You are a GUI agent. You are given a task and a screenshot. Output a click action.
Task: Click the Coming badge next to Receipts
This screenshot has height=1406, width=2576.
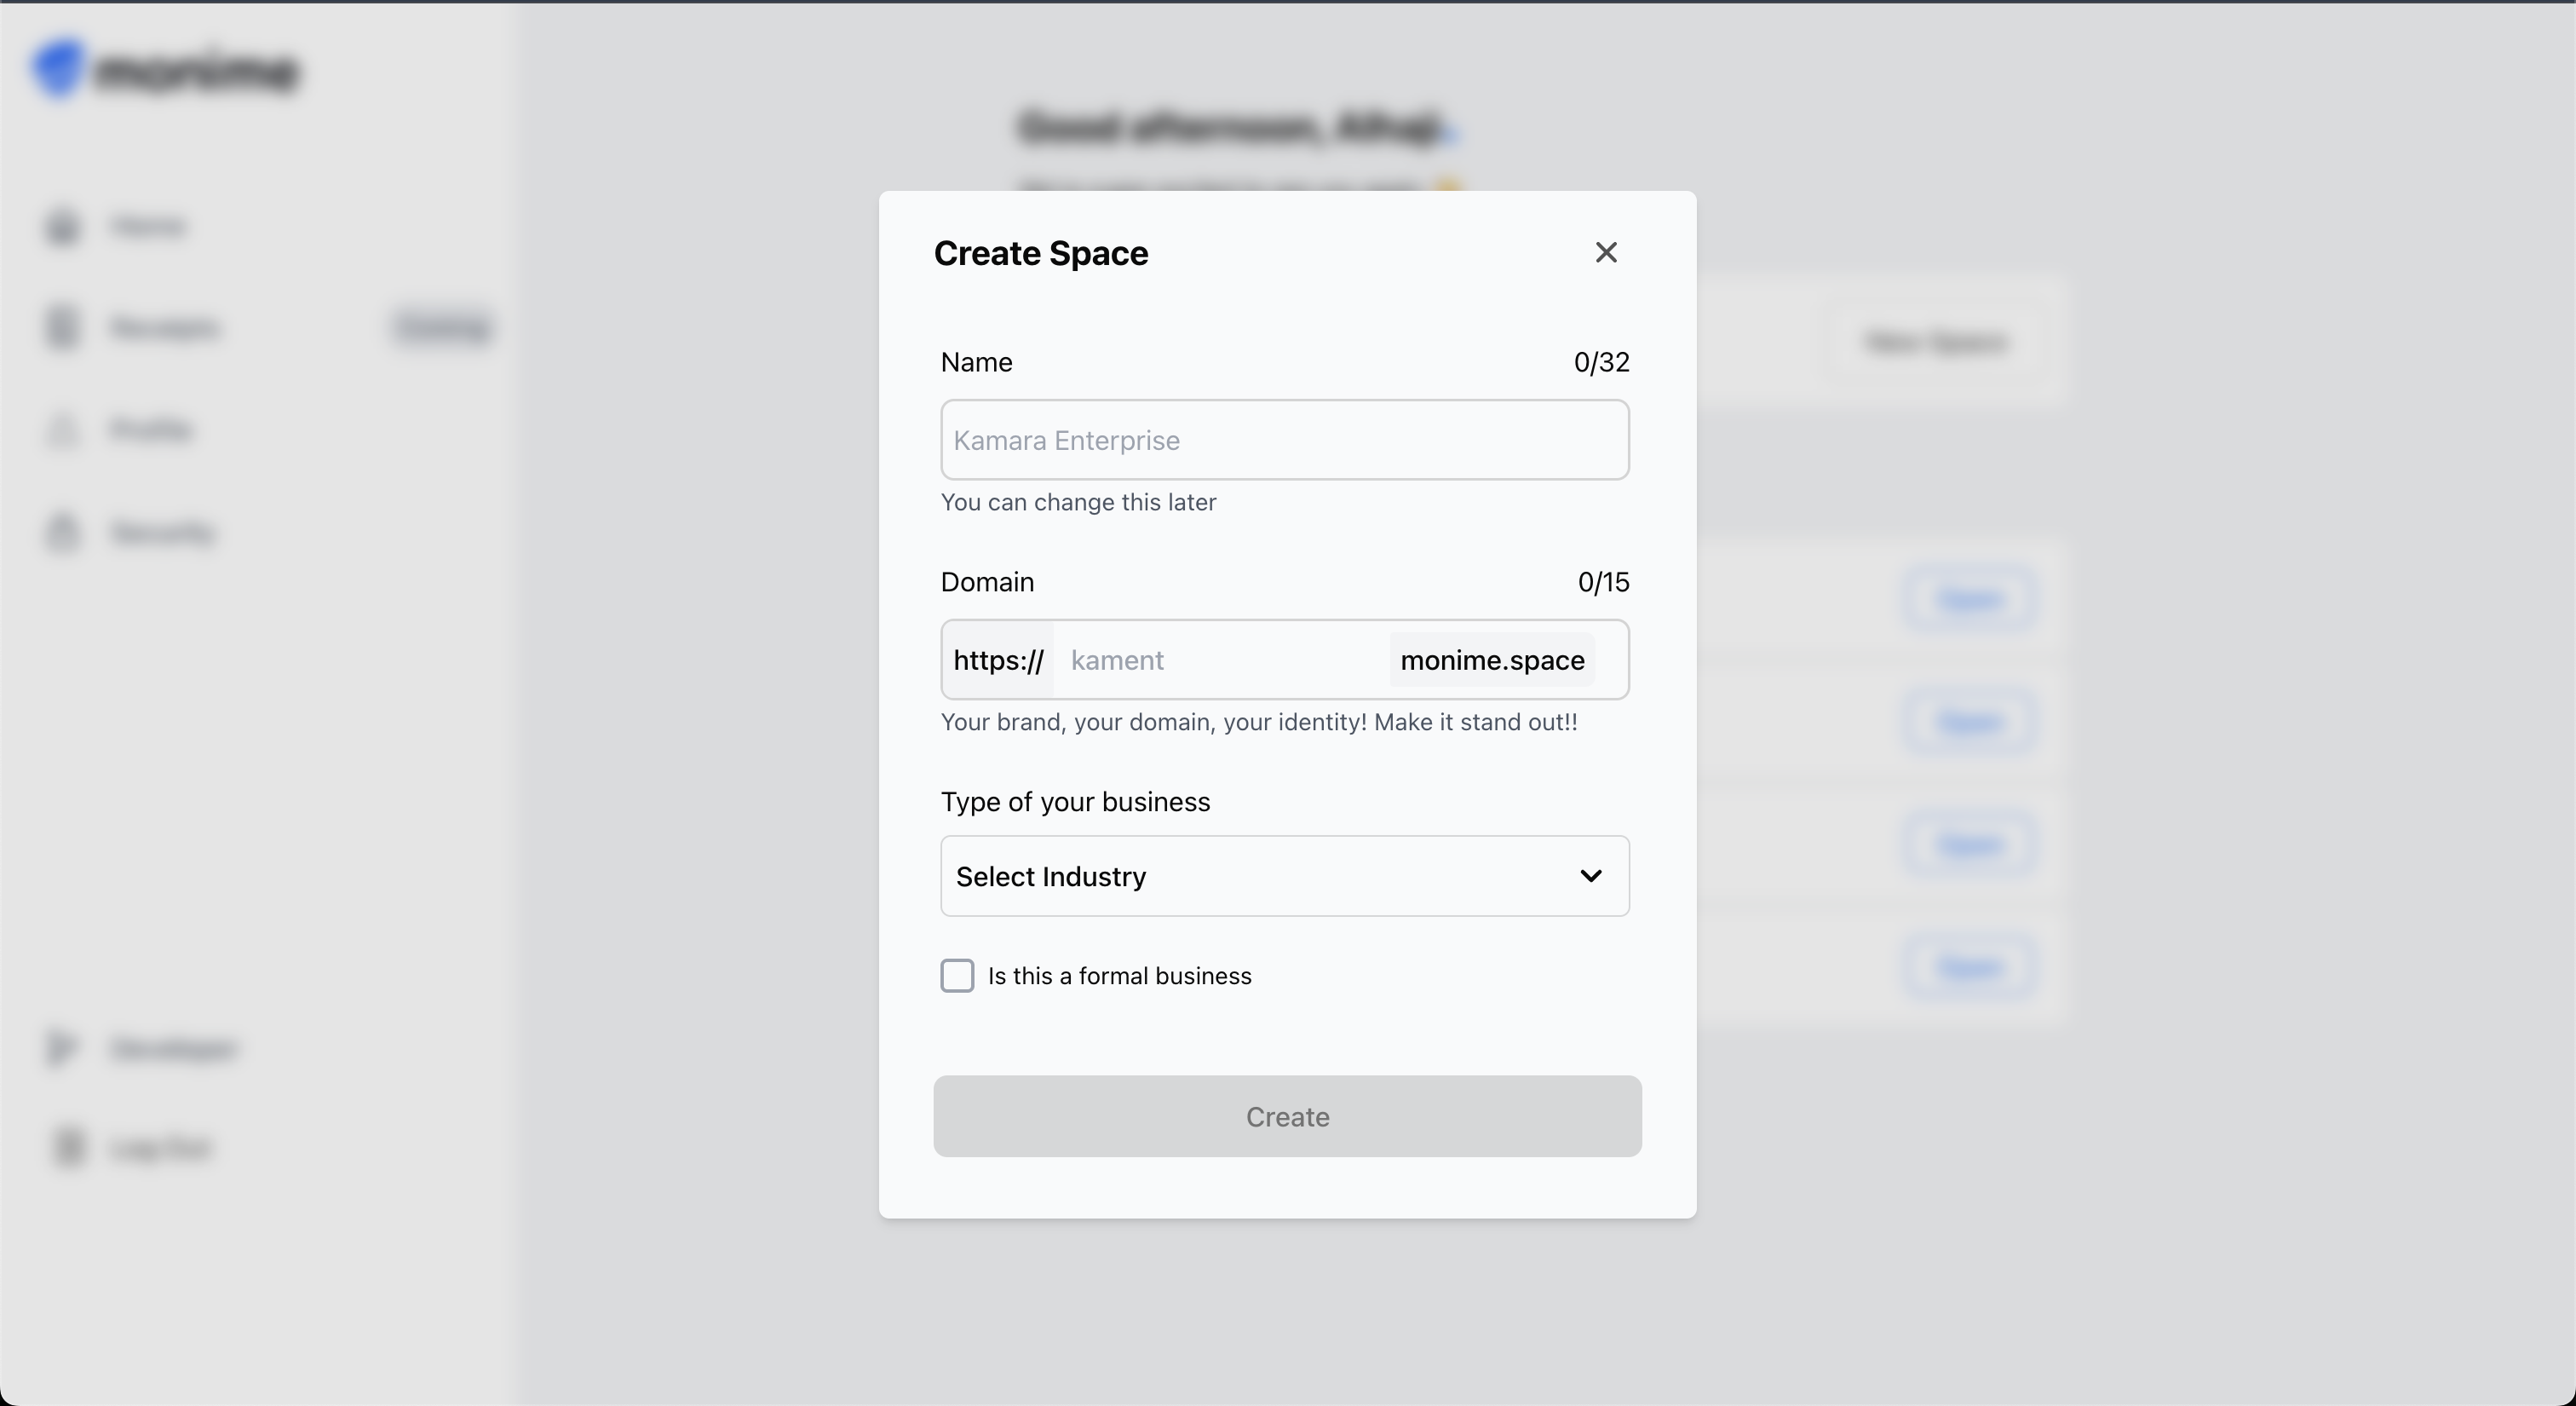(442, 328)
